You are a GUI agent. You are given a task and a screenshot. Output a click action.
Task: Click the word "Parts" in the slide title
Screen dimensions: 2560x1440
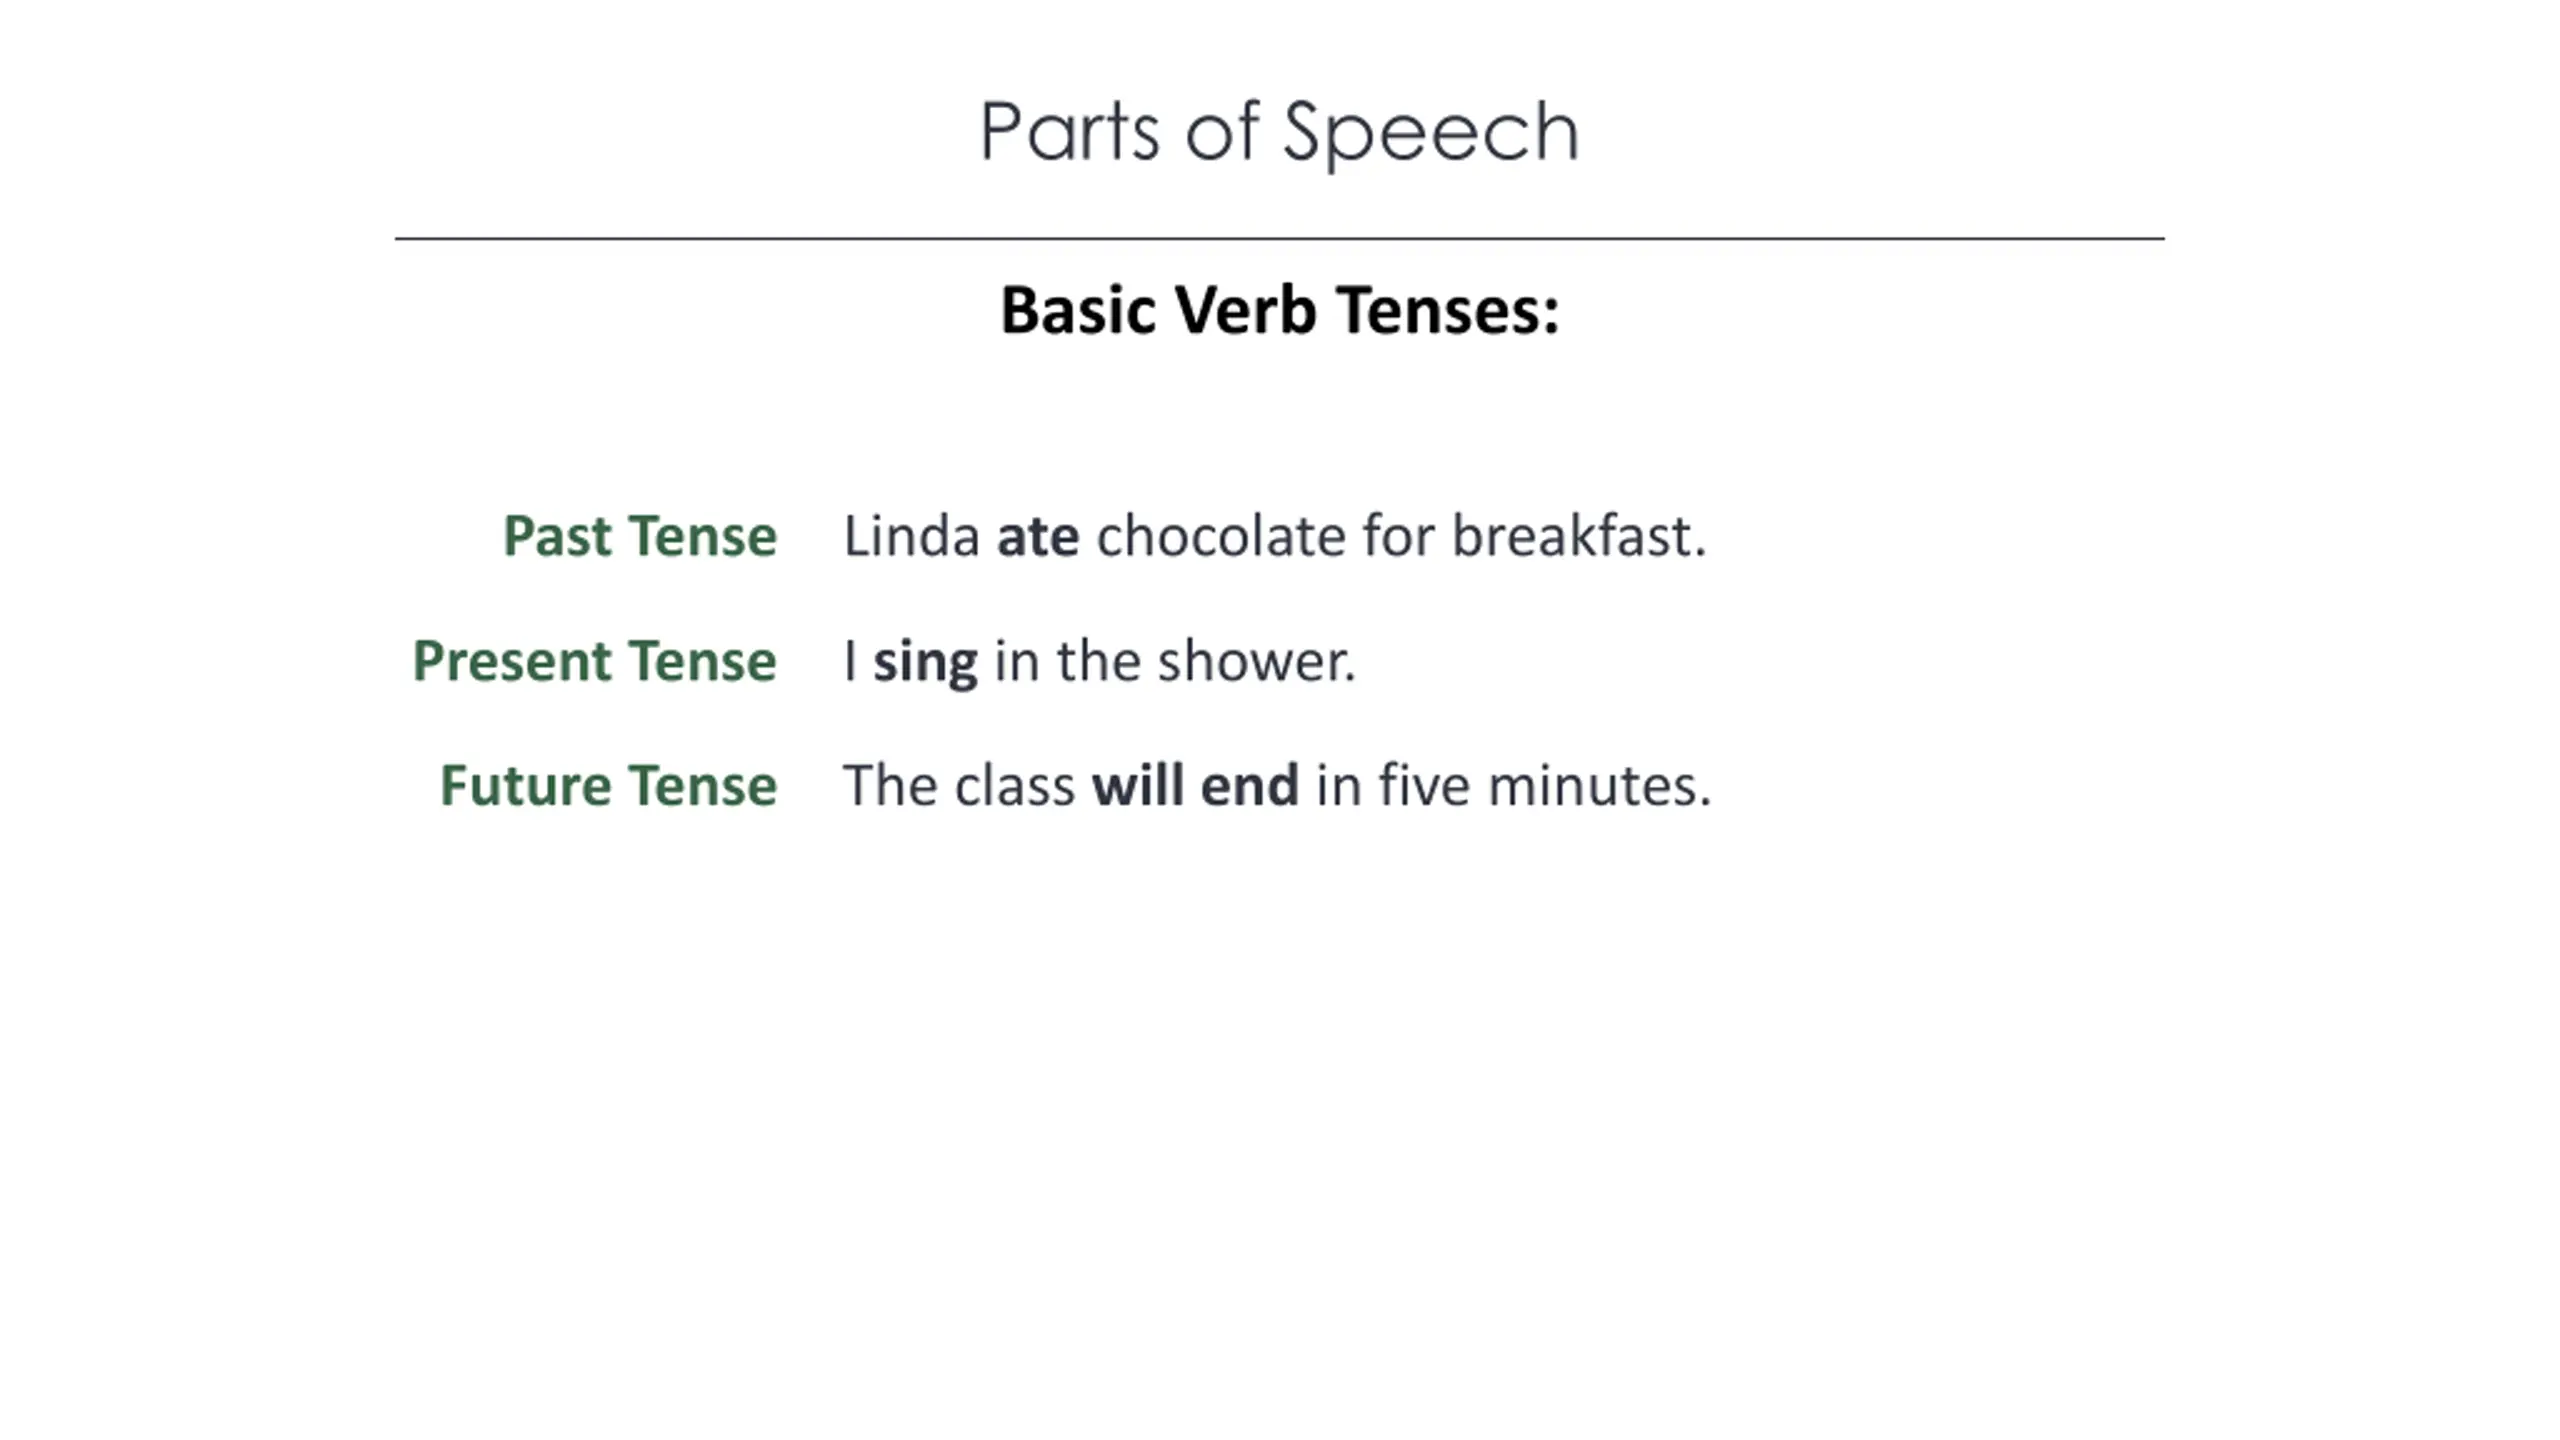coord(1069,131)
